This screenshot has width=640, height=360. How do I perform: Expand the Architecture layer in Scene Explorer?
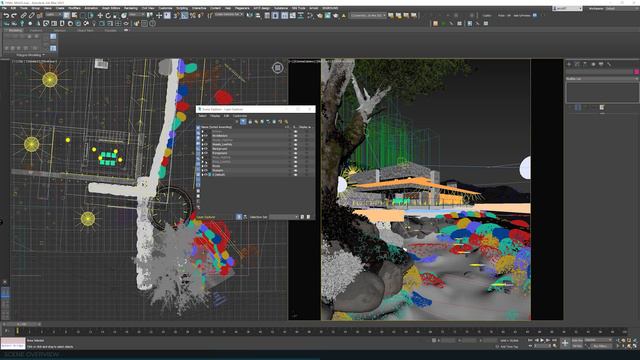click(x=202, y=136)
